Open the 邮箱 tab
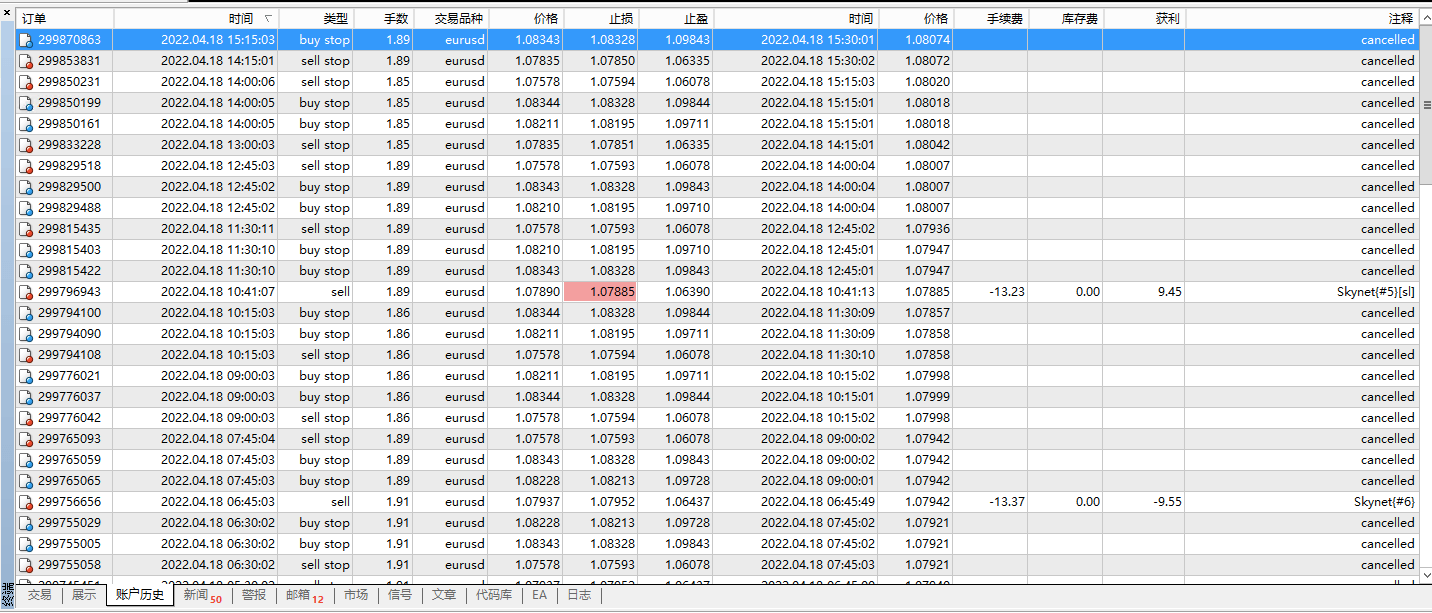 pyautogui.click(x=304, y=595)
